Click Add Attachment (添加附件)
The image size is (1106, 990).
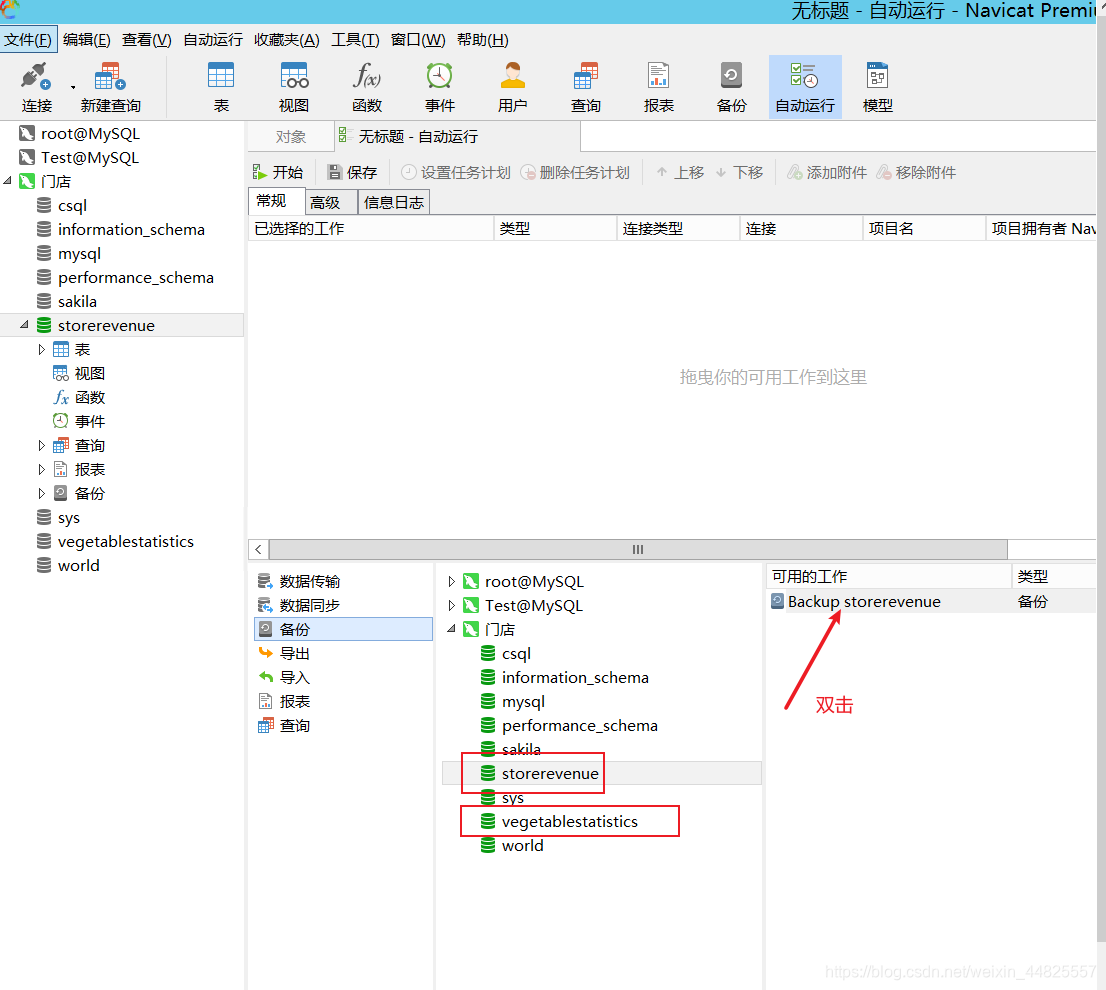(827, 172)
